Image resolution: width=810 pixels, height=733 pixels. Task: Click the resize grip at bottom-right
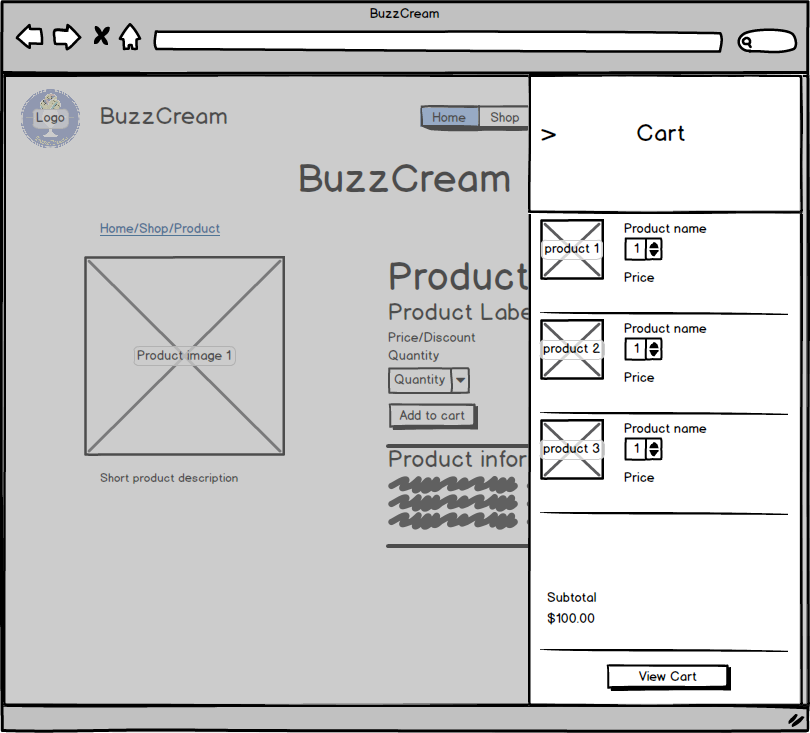click(x=795, y=722)
